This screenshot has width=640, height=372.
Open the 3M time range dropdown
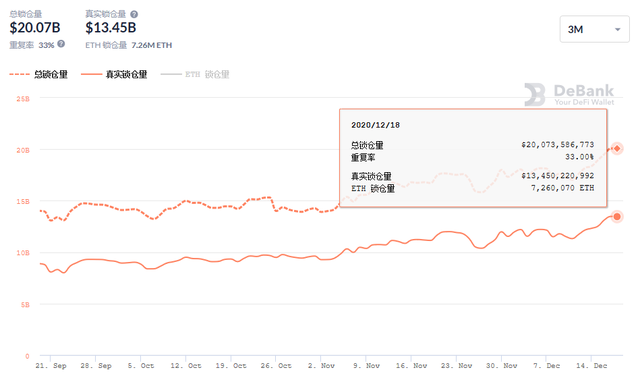(x=594, y=29)
